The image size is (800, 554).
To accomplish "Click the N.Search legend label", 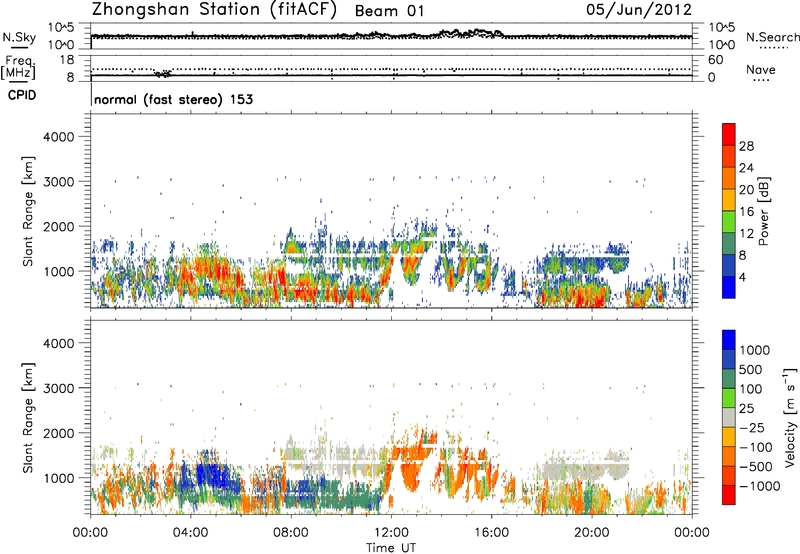I will 773,37.
